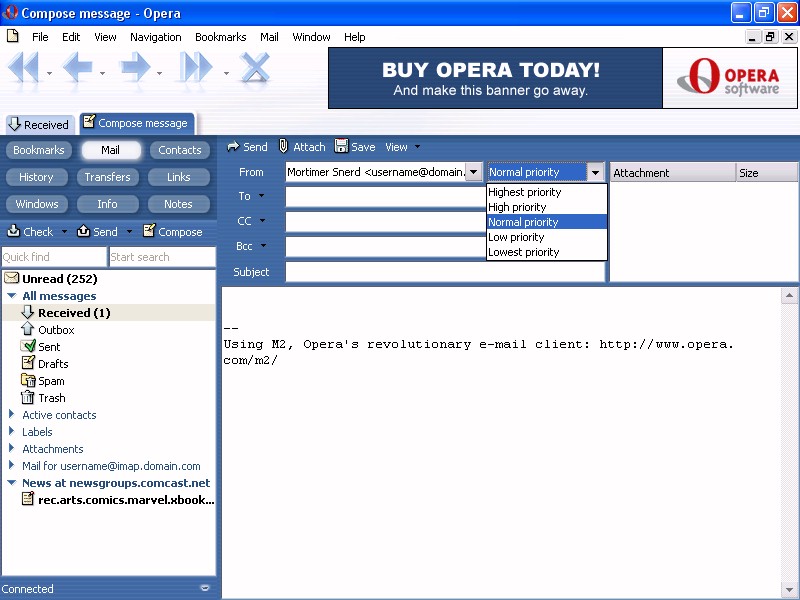
Task: Click the Stop loading X icon
Action: [x=256, y=69]
